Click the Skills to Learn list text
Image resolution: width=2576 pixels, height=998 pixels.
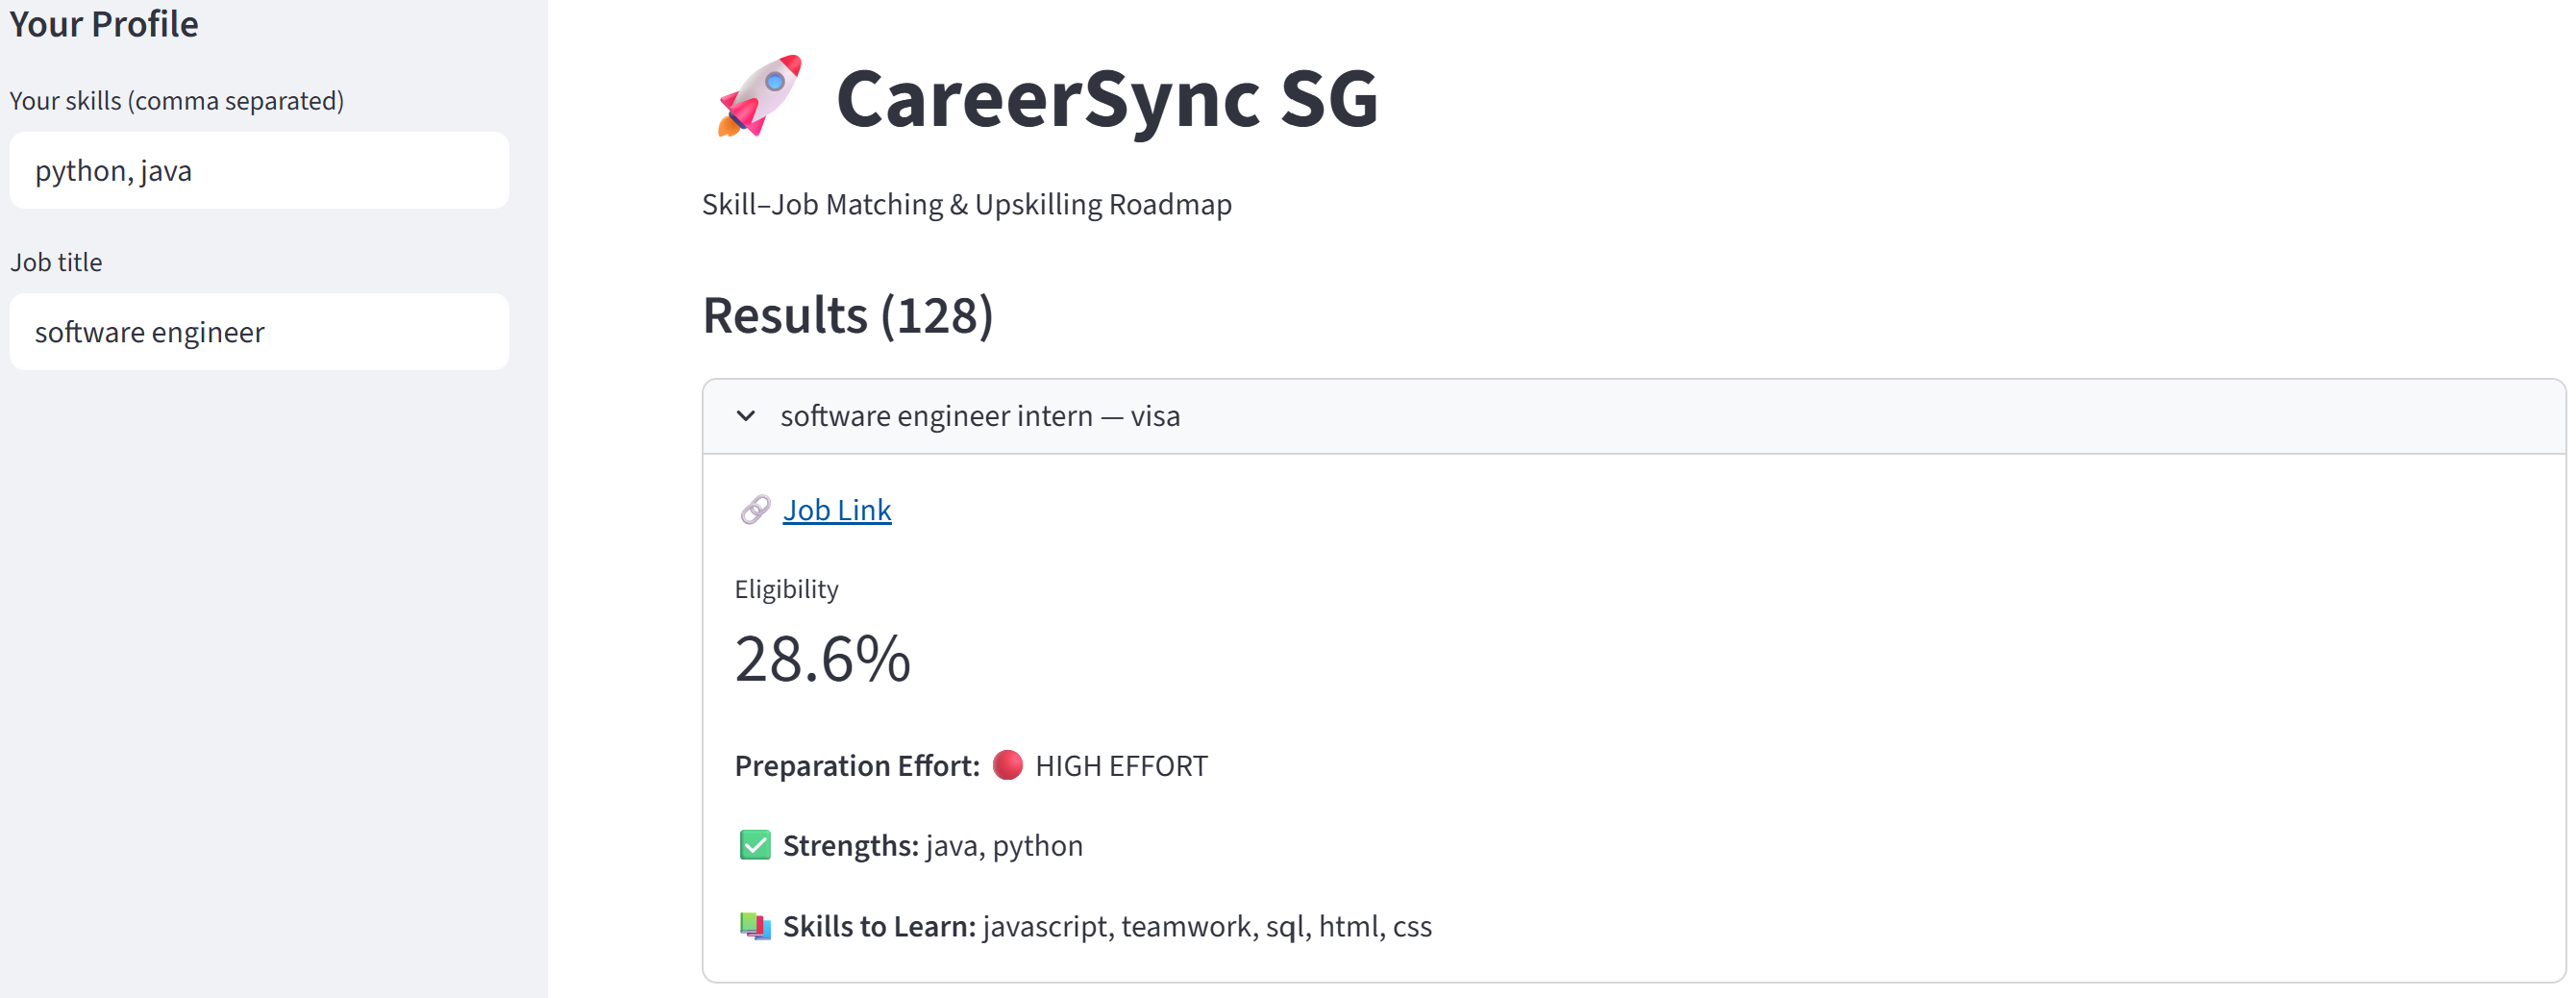click(1207, 927)
